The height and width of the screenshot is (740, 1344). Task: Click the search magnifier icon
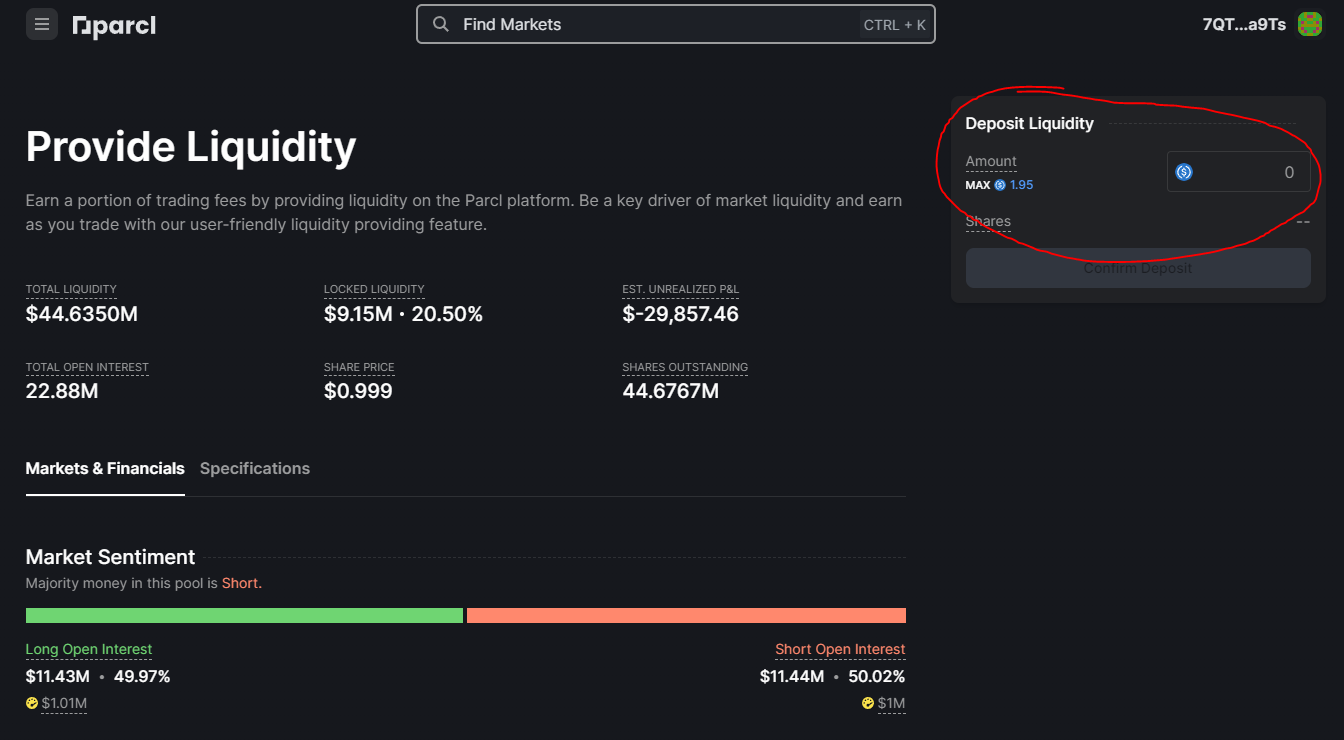point(440,24)
